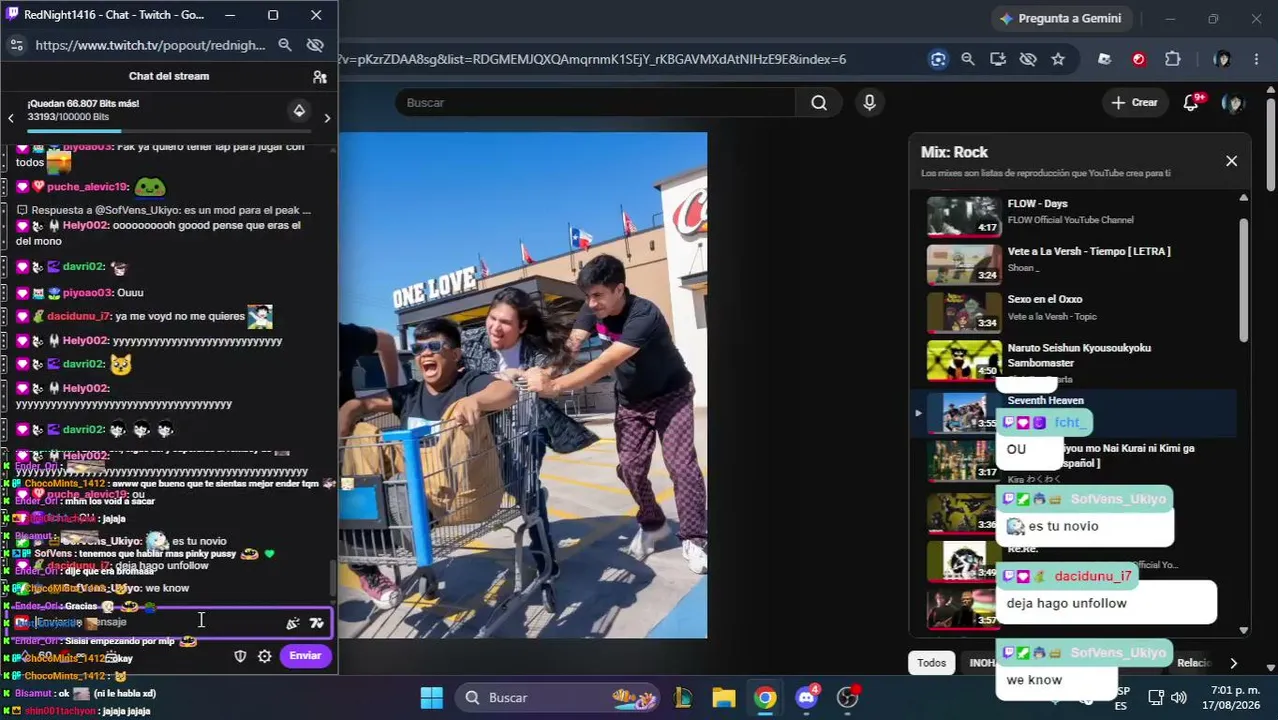Click the Enviar button
This screenshot has height=720, width=1278.
pos(305,656)
